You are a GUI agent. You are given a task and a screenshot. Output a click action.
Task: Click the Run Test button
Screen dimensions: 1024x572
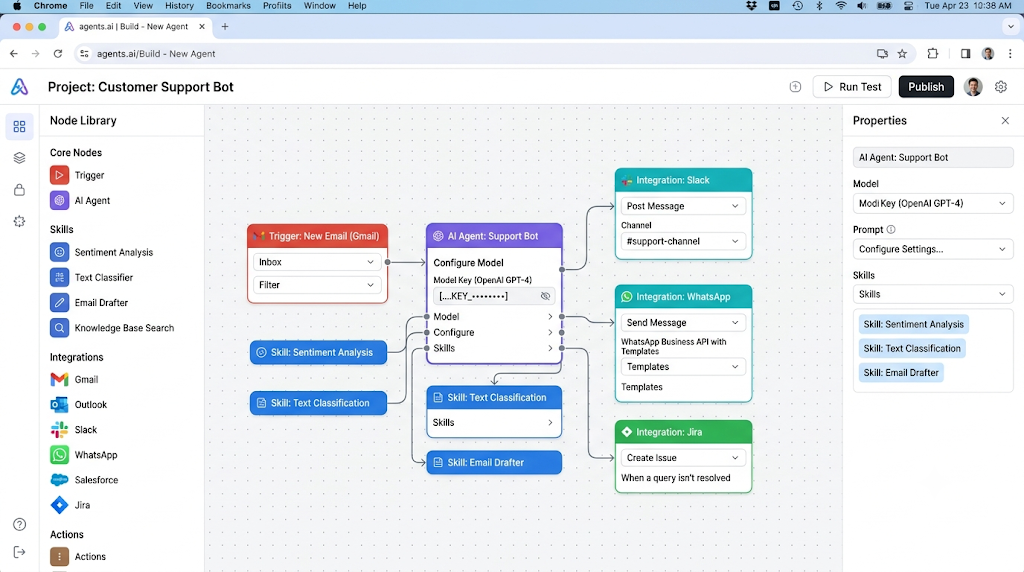[852, 87]
